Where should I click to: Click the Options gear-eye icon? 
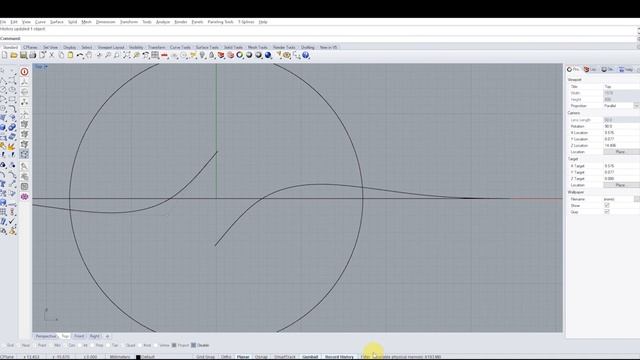287,55
